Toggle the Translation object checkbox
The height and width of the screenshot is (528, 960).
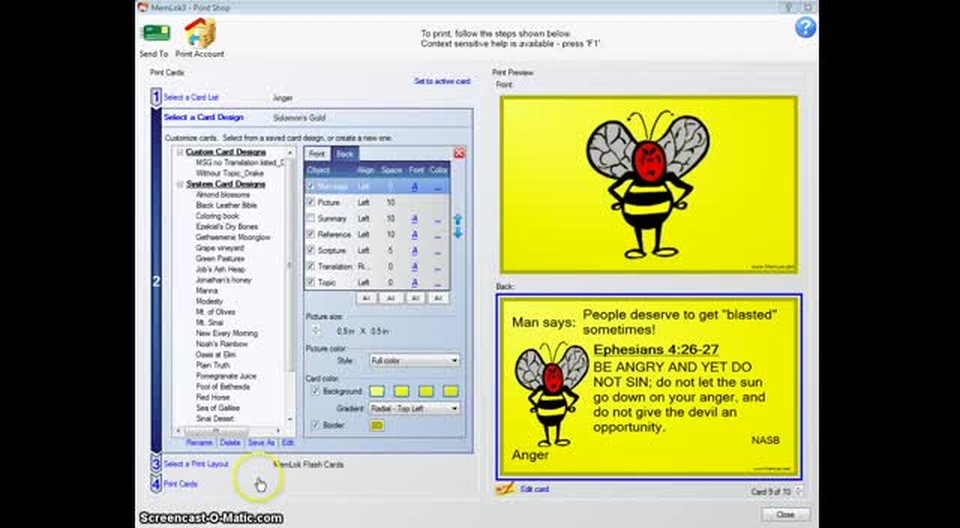(x=311, y=266)
